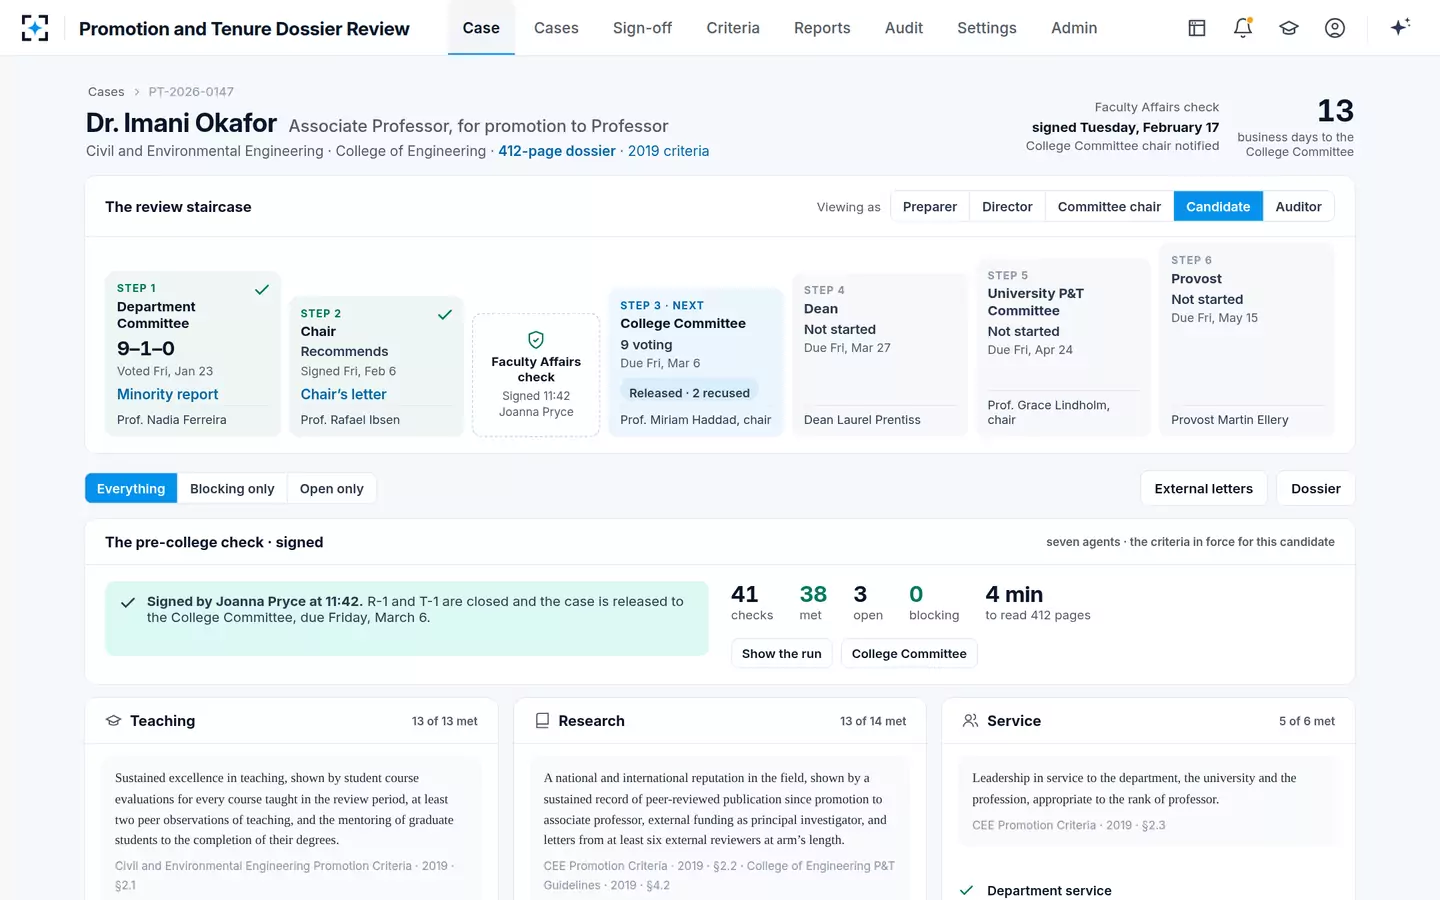Viewport: 1440px width, 900px height.
Task: Select the Candidate viewing role
Action: click(1218, 207)
